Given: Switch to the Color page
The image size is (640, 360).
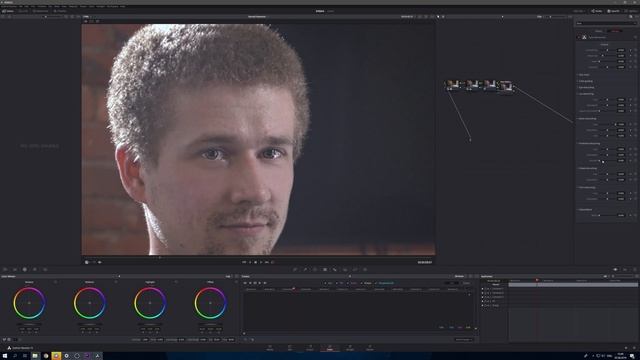Looking at the screenshot, I should point(330,348).
